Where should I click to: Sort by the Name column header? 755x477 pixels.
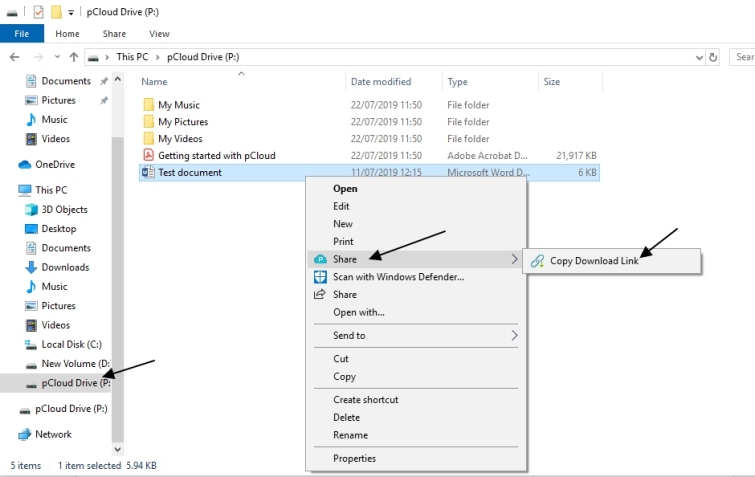242,81
